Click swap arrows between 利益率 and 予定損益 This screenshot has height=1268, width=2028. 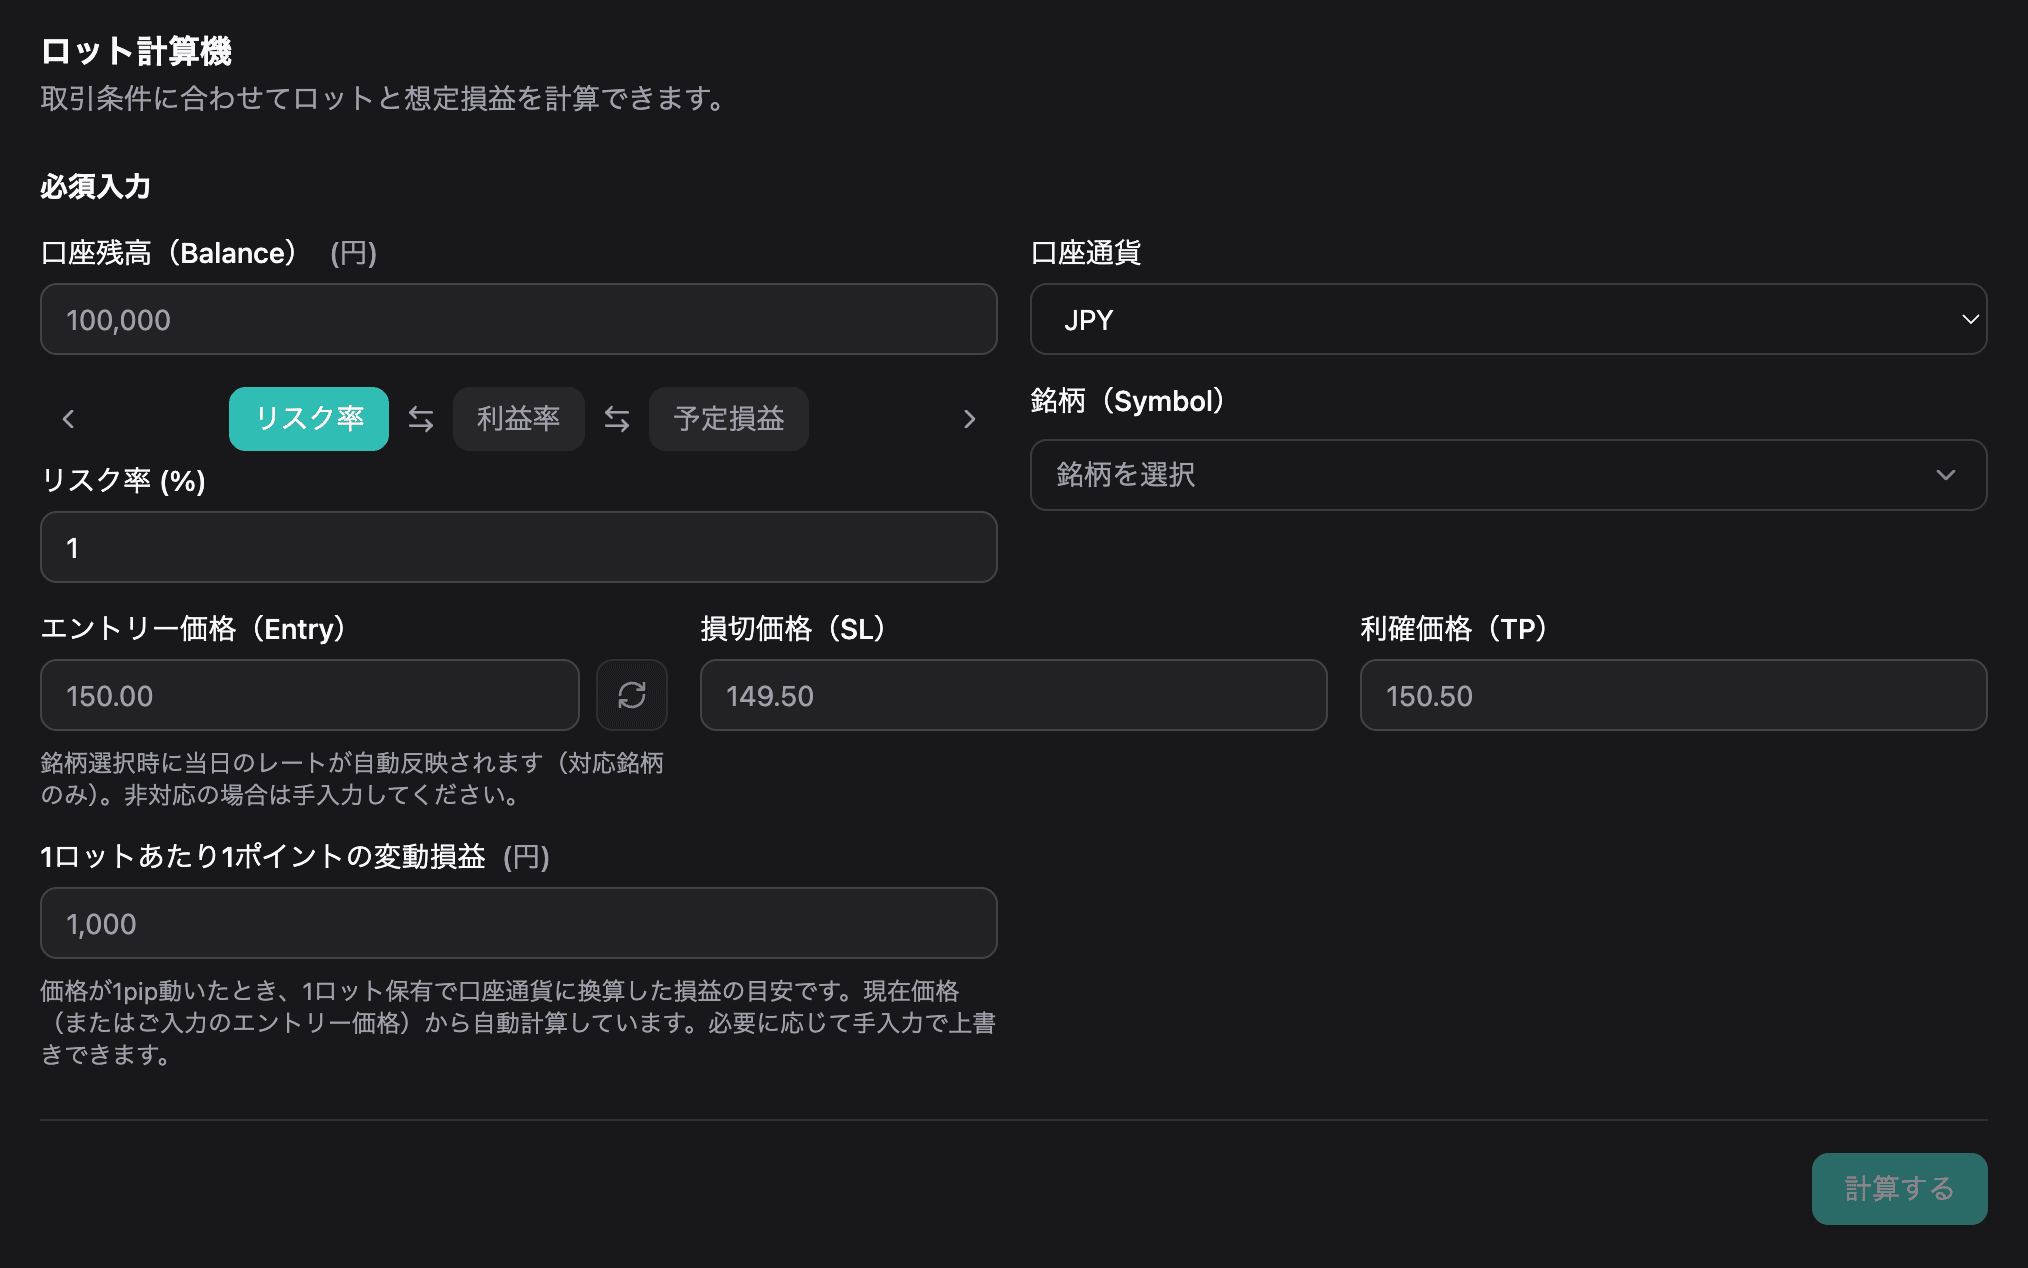click(617, 419)
